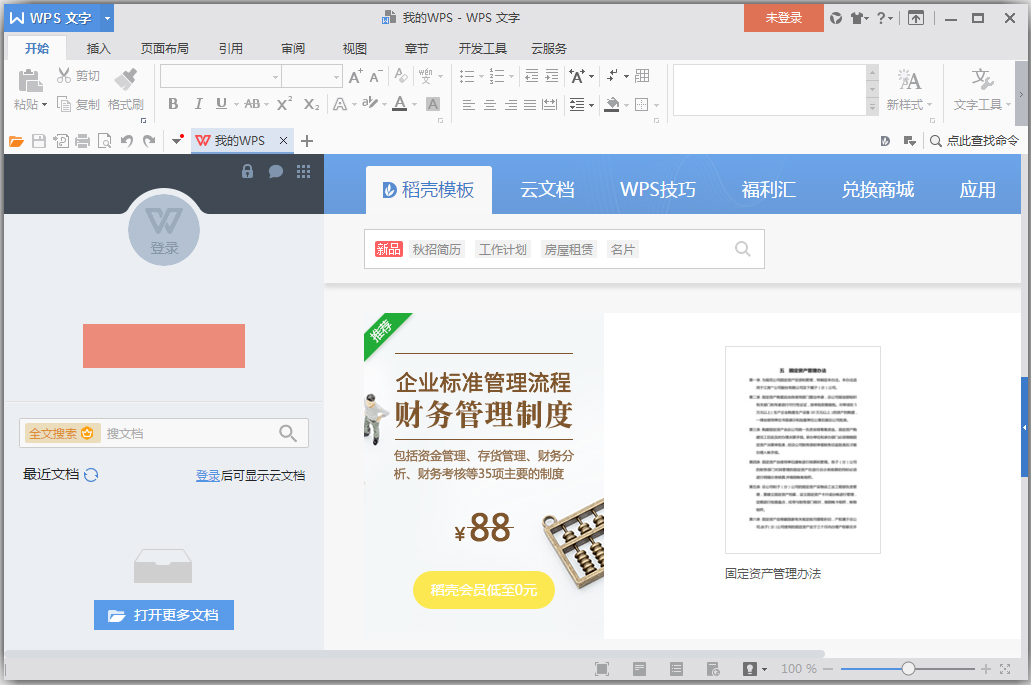Open the 云文档 tab
This screenshot has height=685, width=1031.
547,190
